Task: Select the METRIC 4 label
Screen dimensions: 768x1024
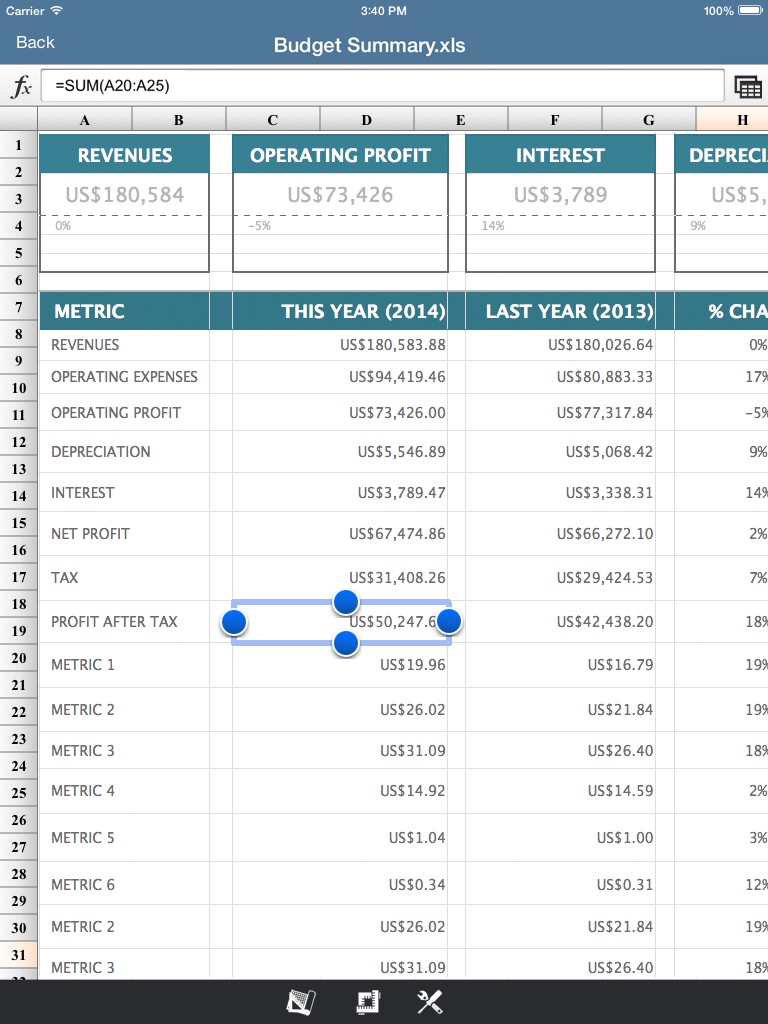Action: click(x=82, y=791)
